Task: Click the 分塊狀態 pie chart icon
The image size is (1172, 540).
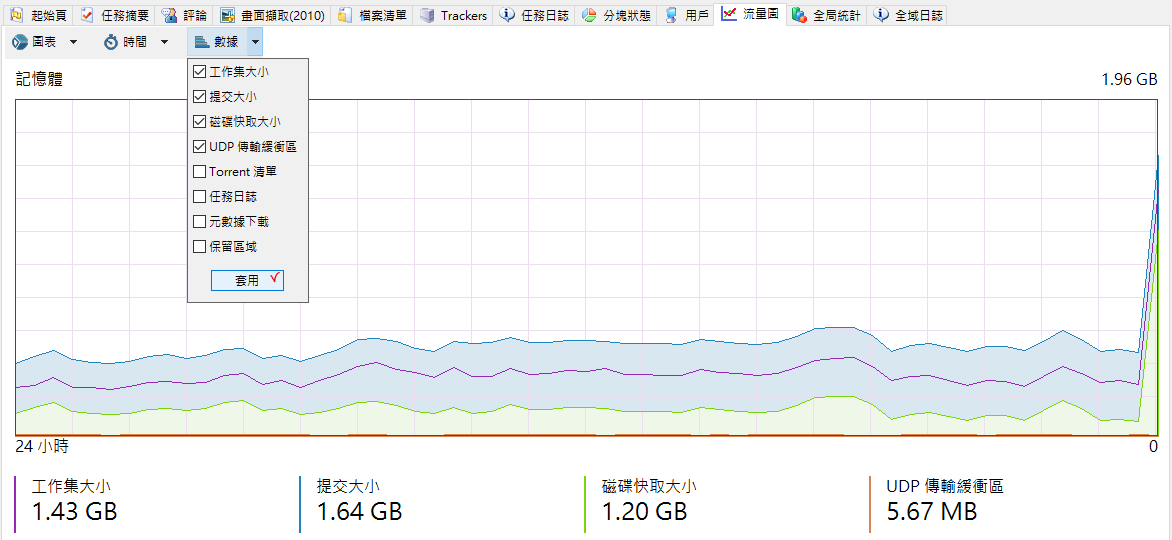Action: [589, 15]
